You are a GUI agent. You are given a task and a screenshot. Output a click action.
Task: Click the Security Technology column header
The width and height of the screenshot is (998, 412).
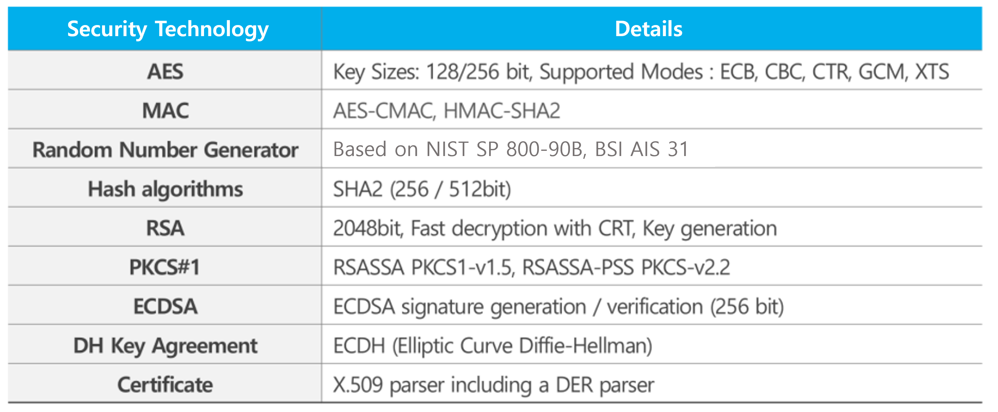pyautogui.click(x=167, y=29)
